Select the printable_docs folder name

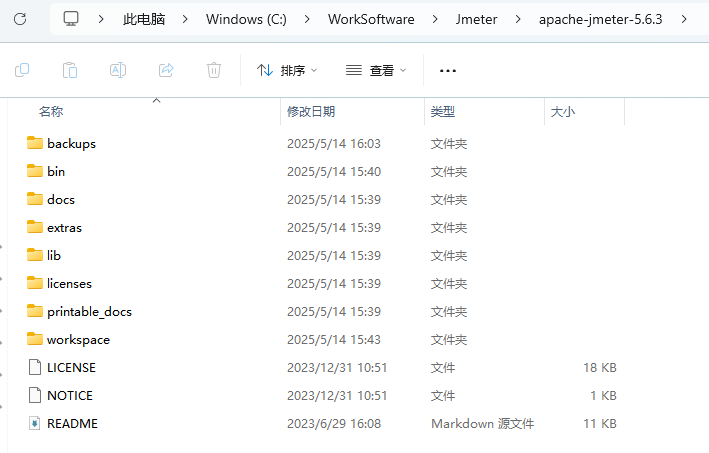90,312
